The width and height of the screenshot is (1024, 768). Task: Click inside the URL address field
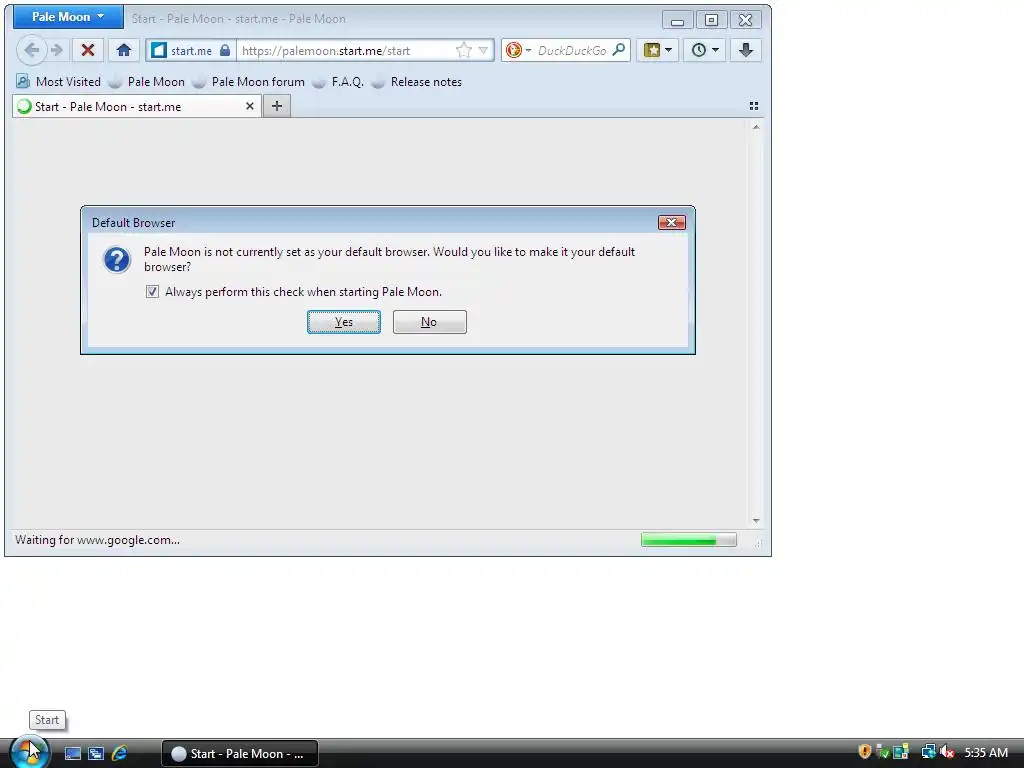(x=346, y=50)
